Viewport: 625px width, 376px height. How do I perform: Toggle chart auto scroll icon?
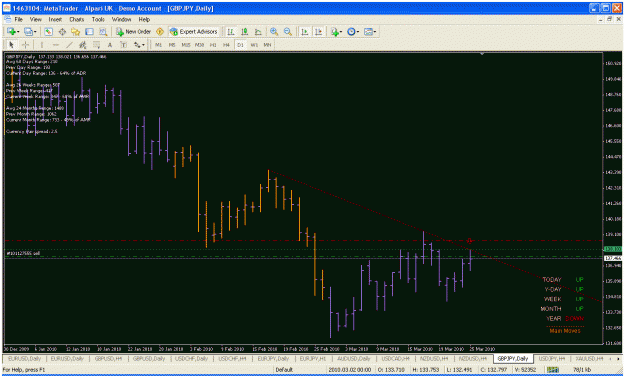305,31
